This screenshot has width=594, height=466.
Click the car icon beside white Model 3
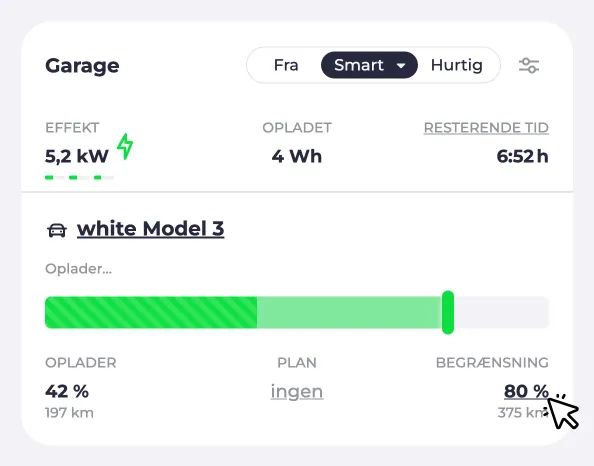coord(57,230)
